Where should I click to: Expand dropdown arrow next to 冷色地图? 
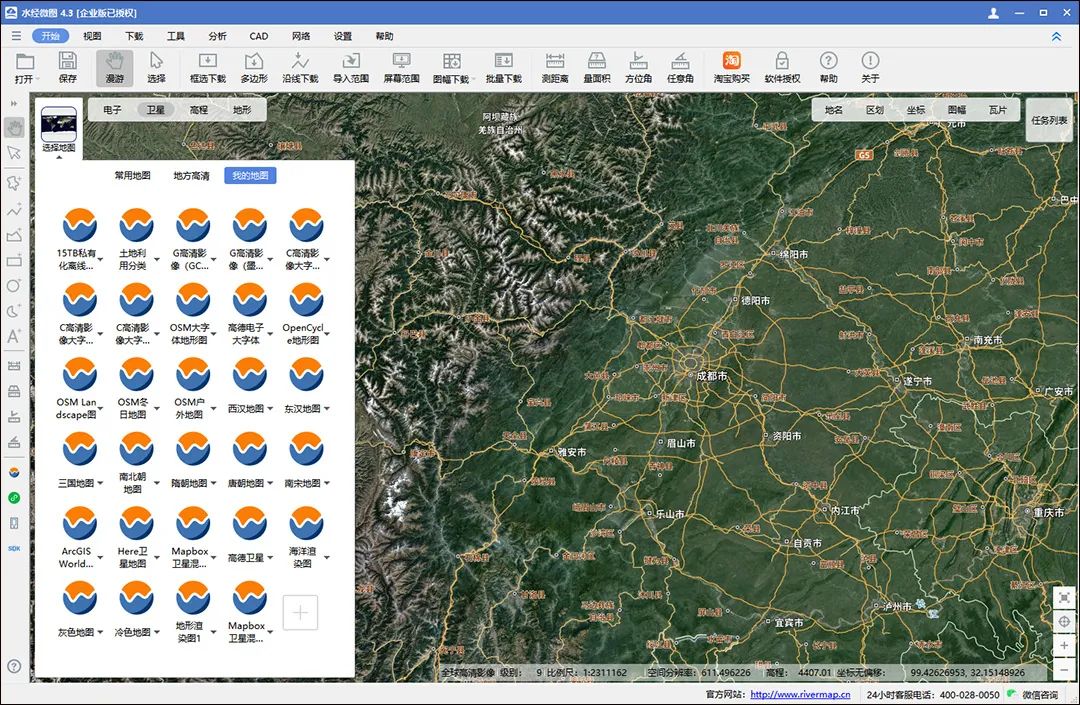tap(156, 632)
